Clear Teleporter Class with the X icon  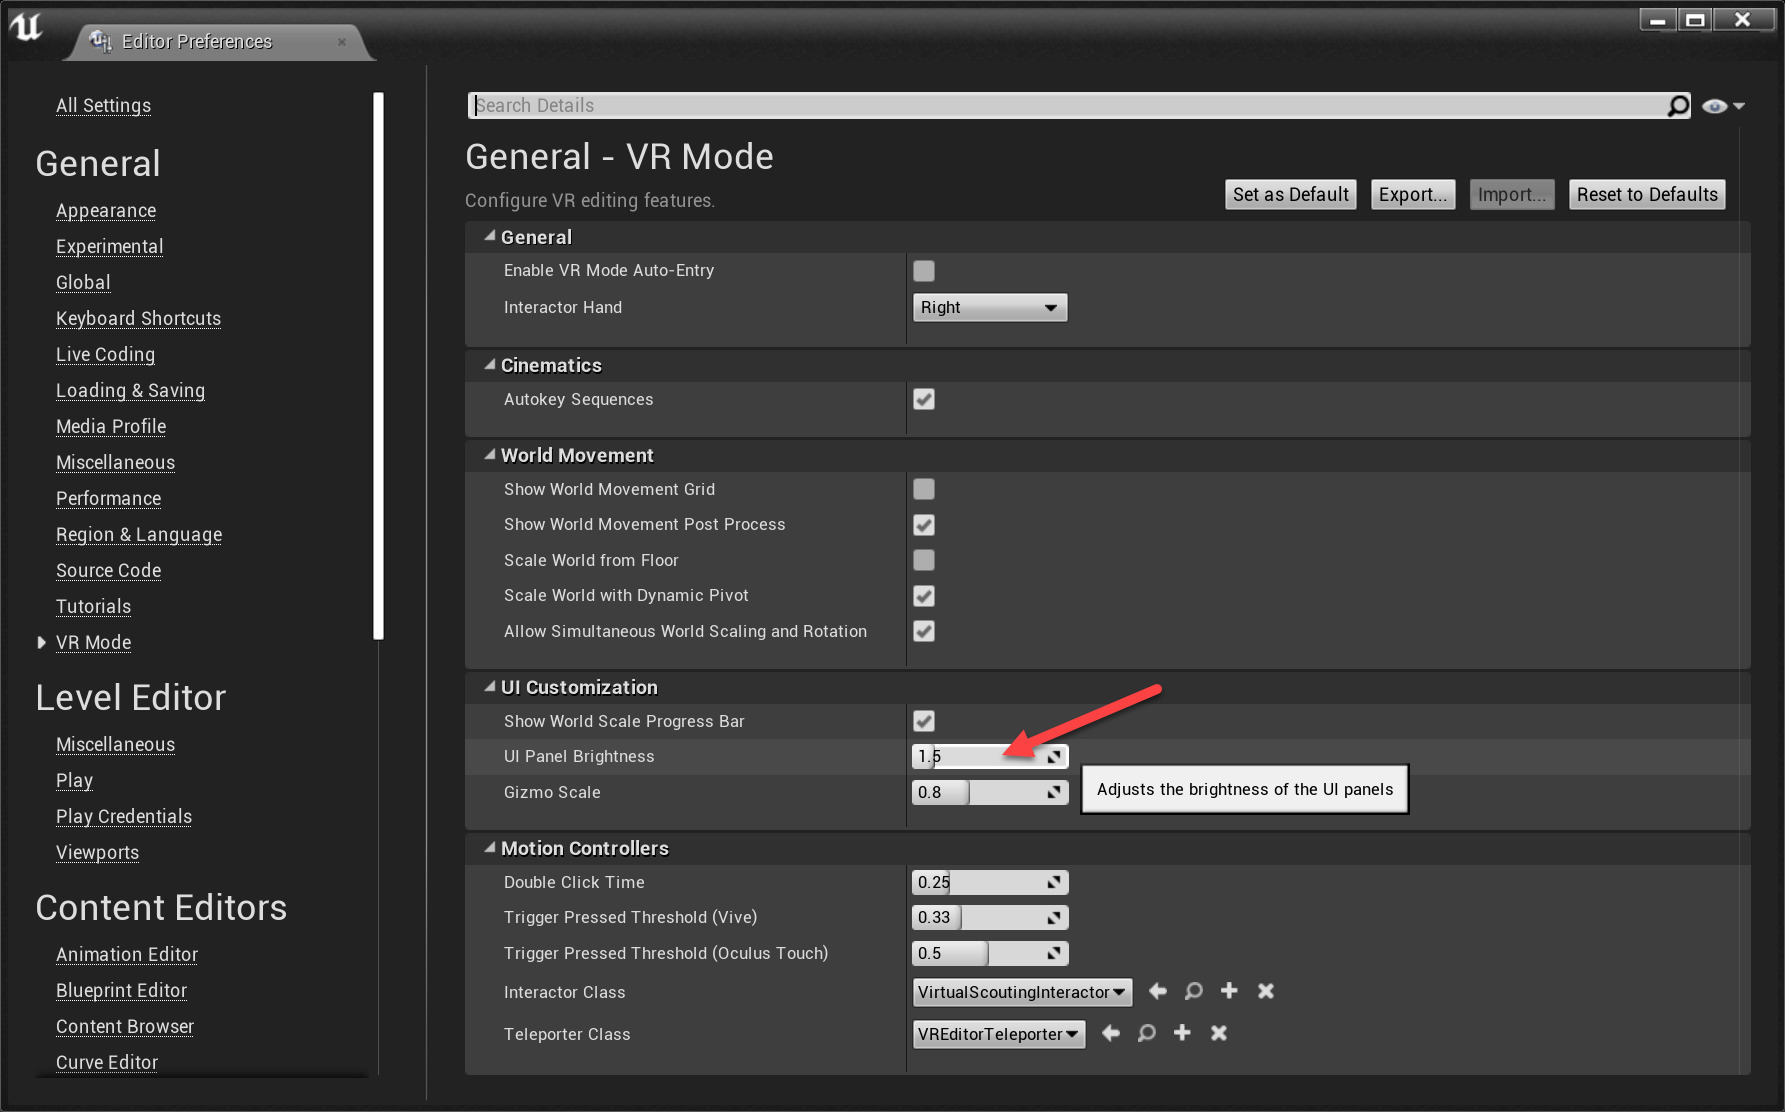pos(1218,1033)
